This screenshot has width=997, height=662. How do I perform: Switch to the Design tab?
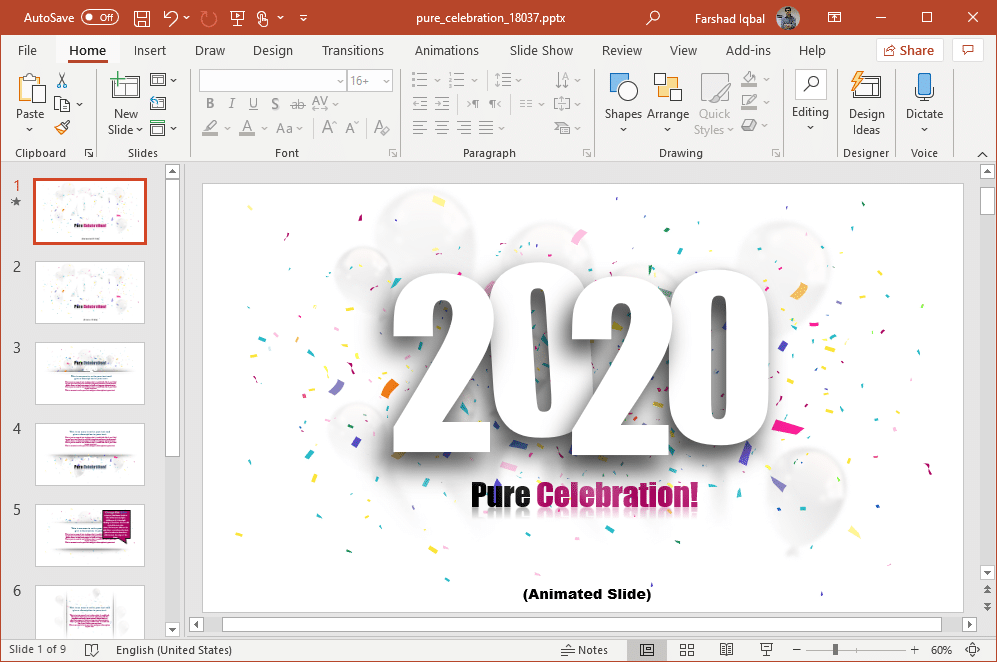(272, 51)
